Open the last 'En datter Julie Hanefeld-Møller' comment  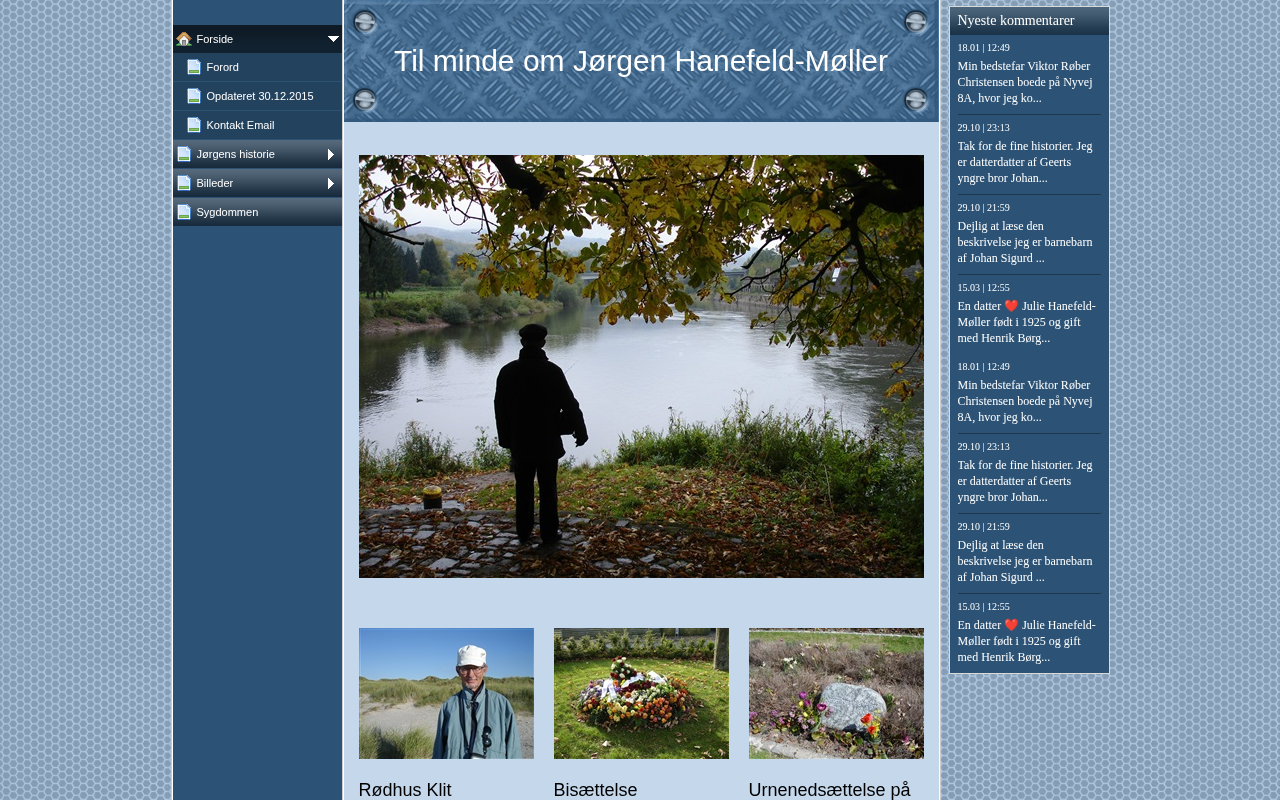pos(1027,641)
